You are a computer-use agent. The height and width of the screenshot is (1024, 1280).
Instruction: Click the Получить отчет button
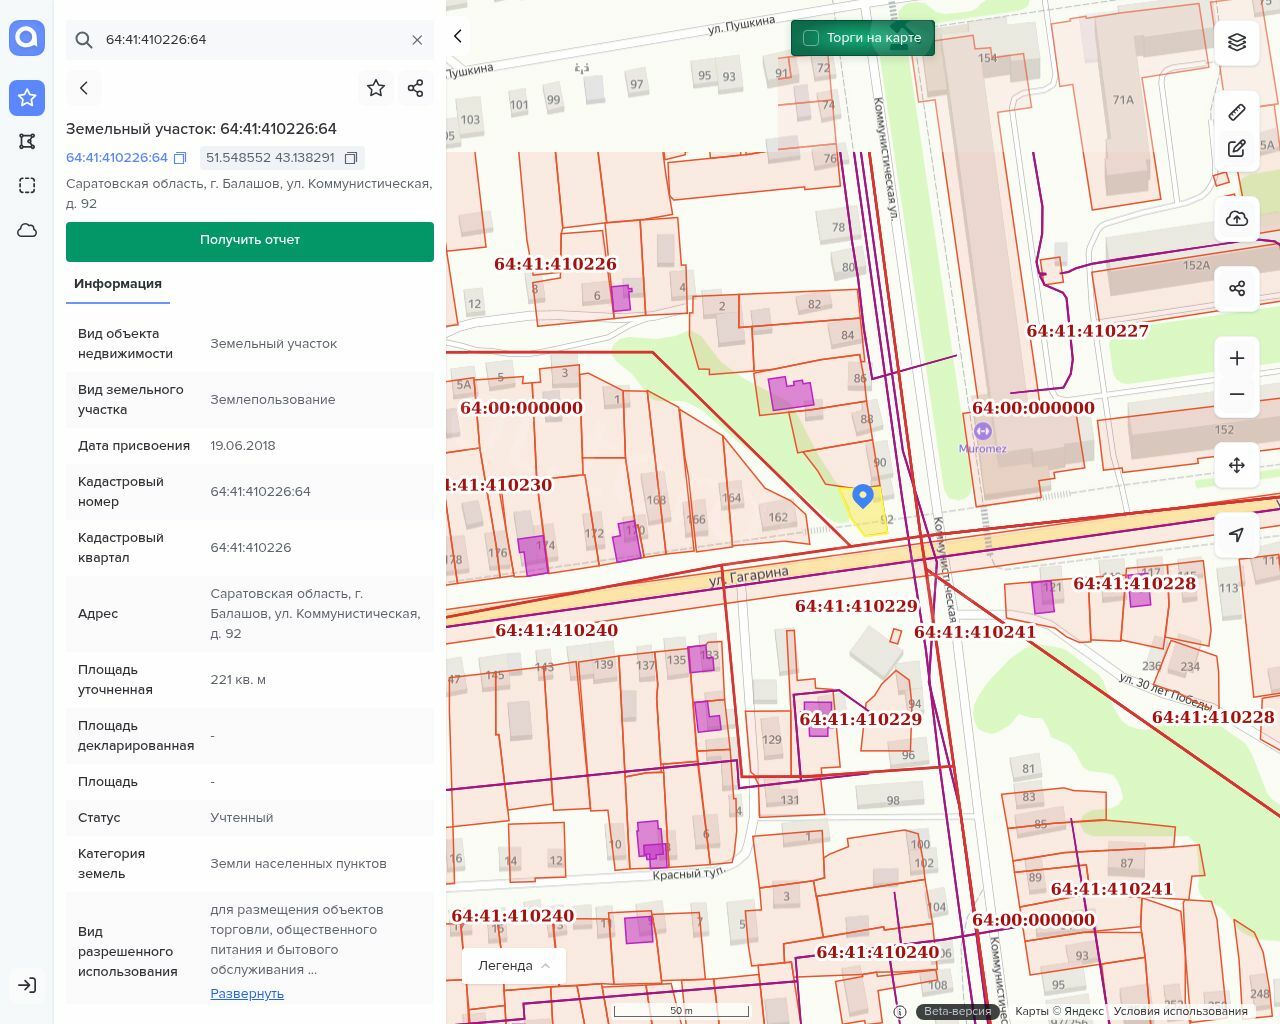click(x=250, y=241)
